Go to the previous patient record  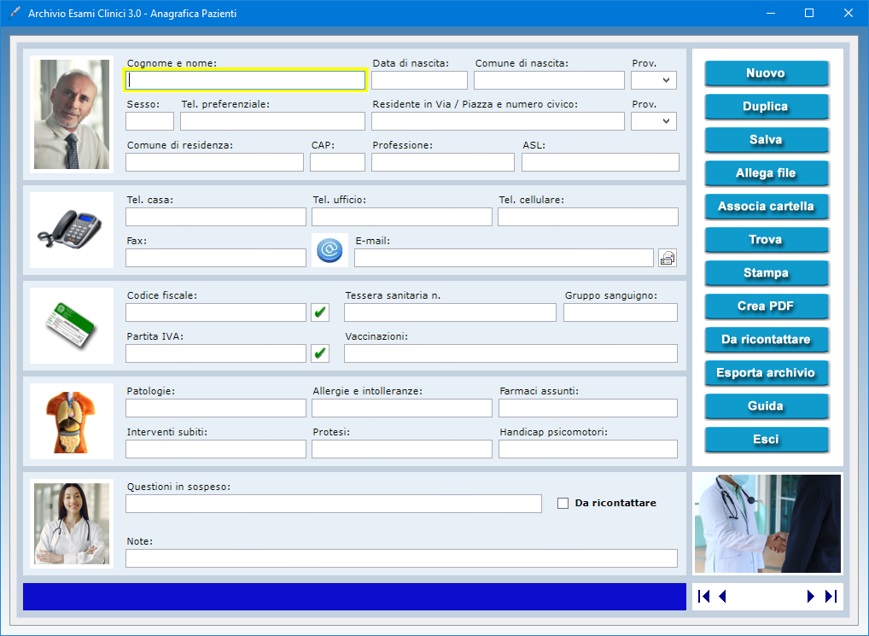[x=723, y=596]
